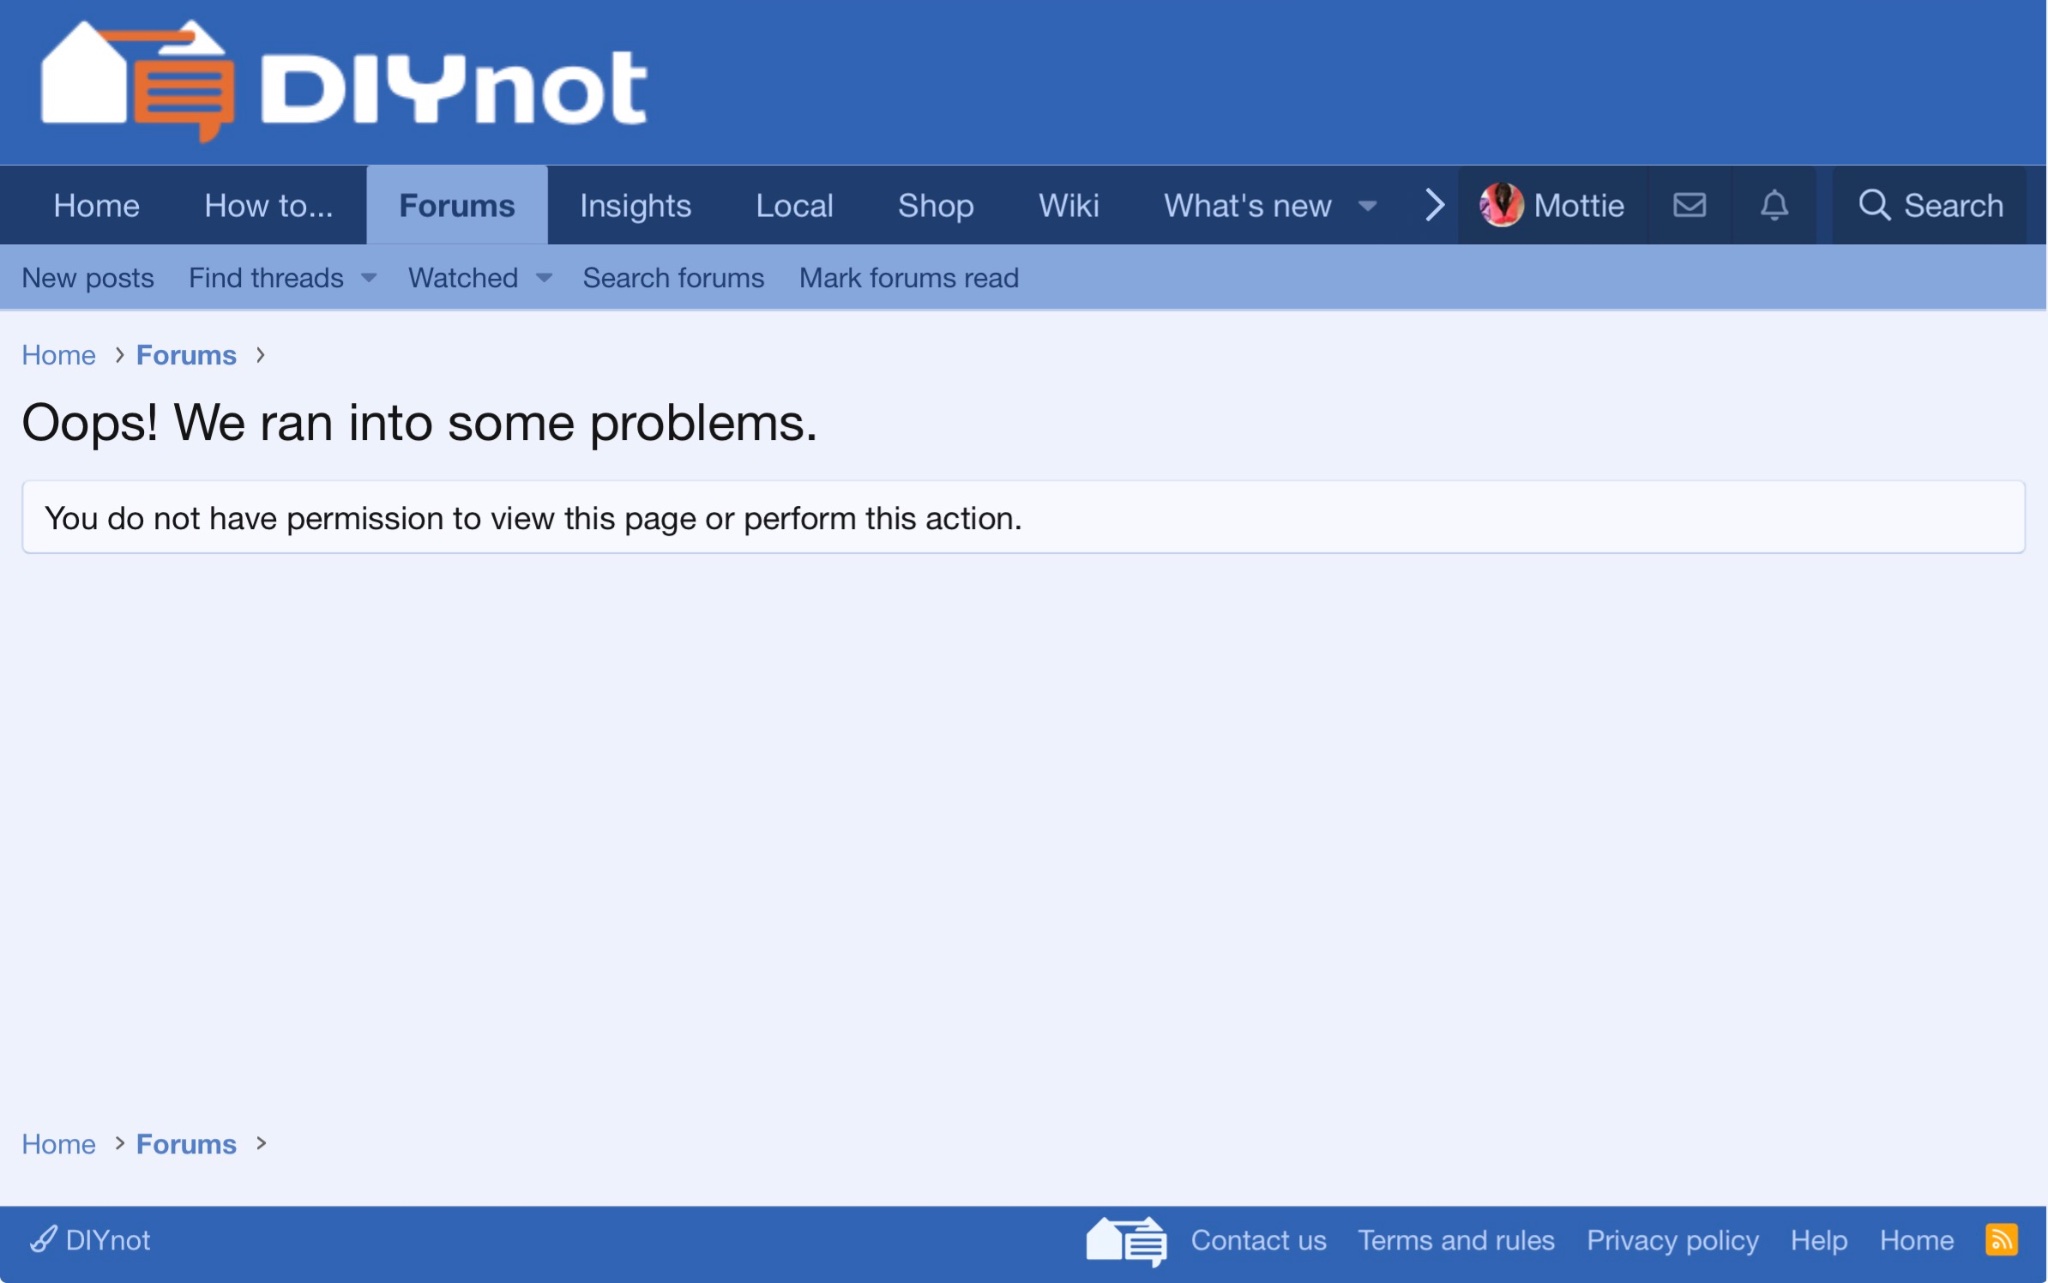Screen dimensions: 2048x1283
Task: Click the Find threads link
Action: (266, 278)
